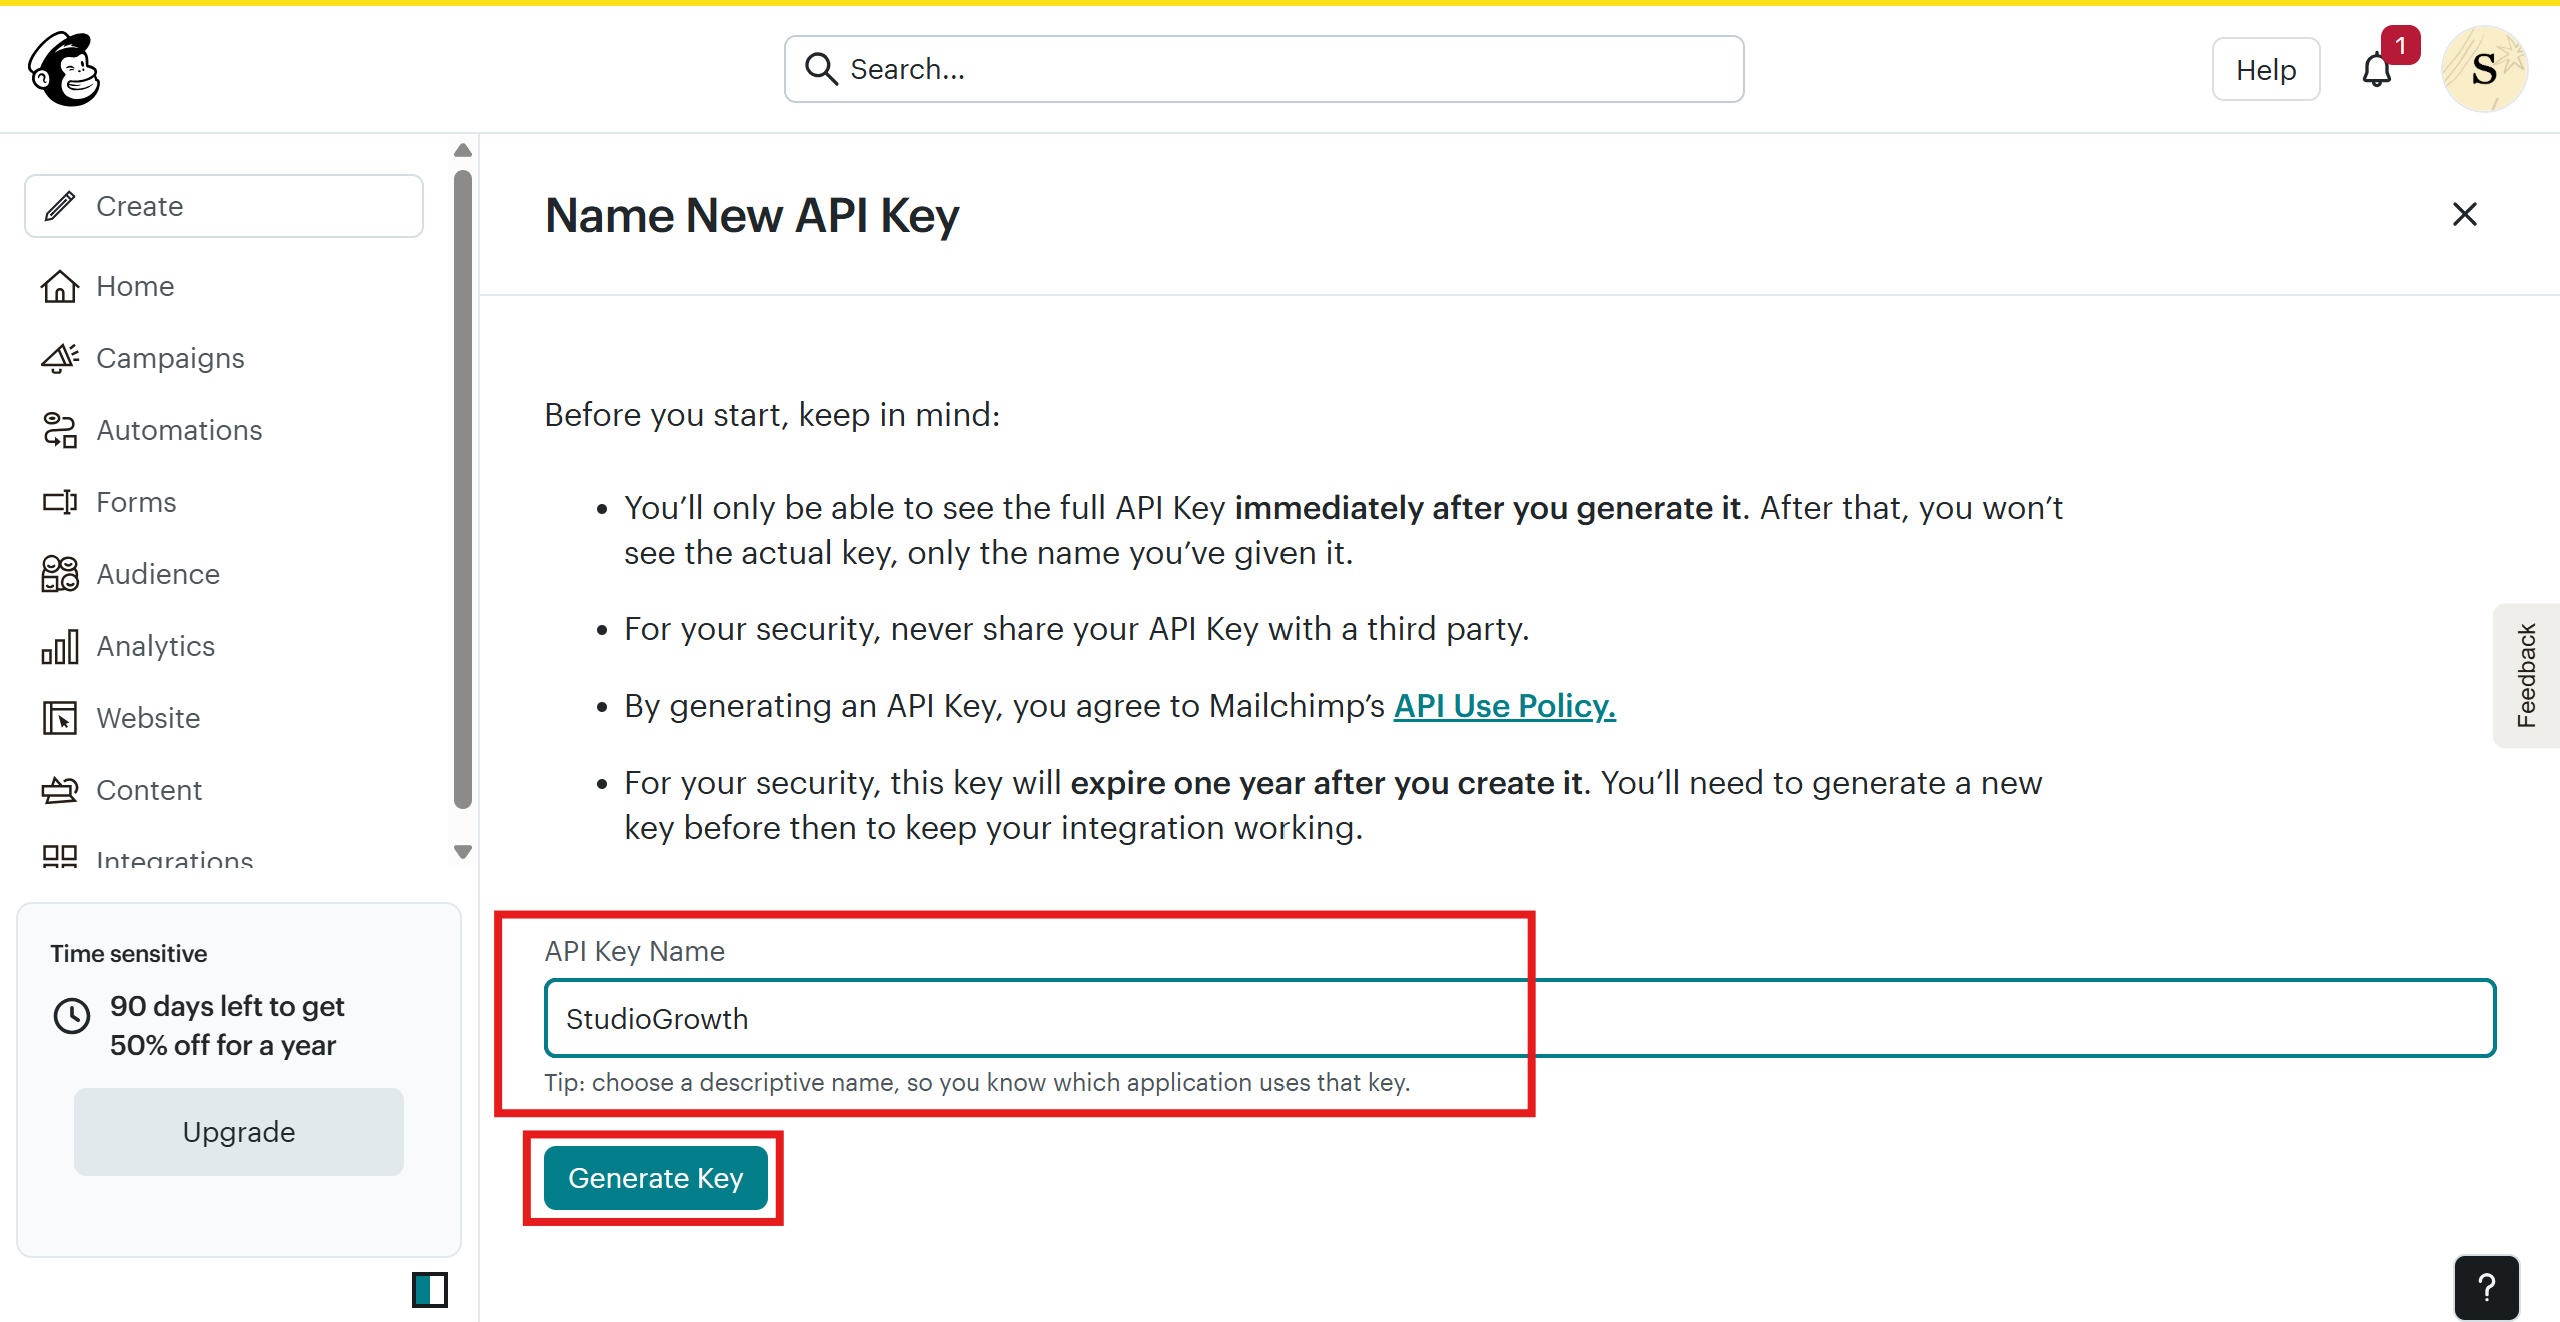Click the Generate Key button
This screenshot has width=2560, height=1322.
click(x=656, y=1178)
